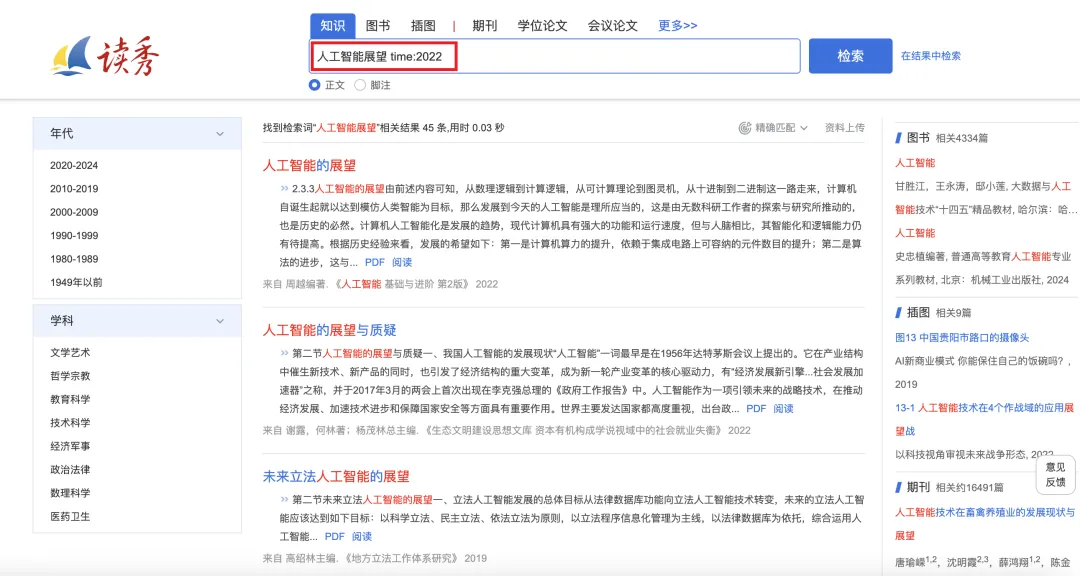
Task: Filter by subject 技术科学
Action: click(x=70, y=423)
